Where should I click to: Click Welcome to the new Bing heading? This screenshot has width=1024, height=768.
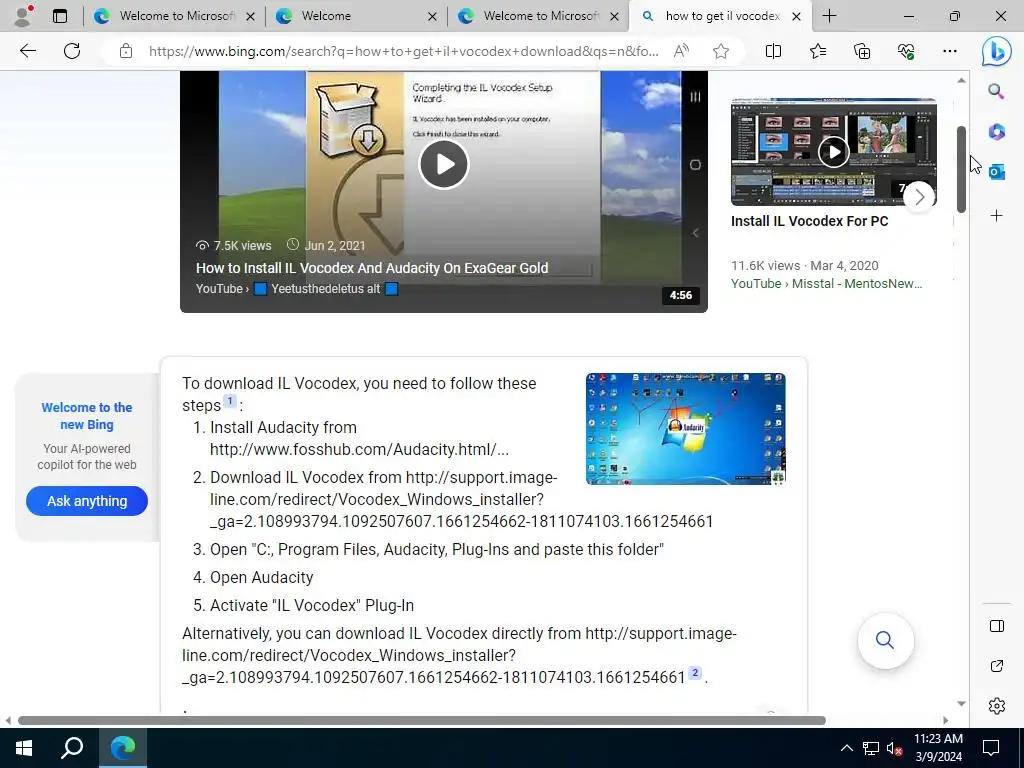87,416
